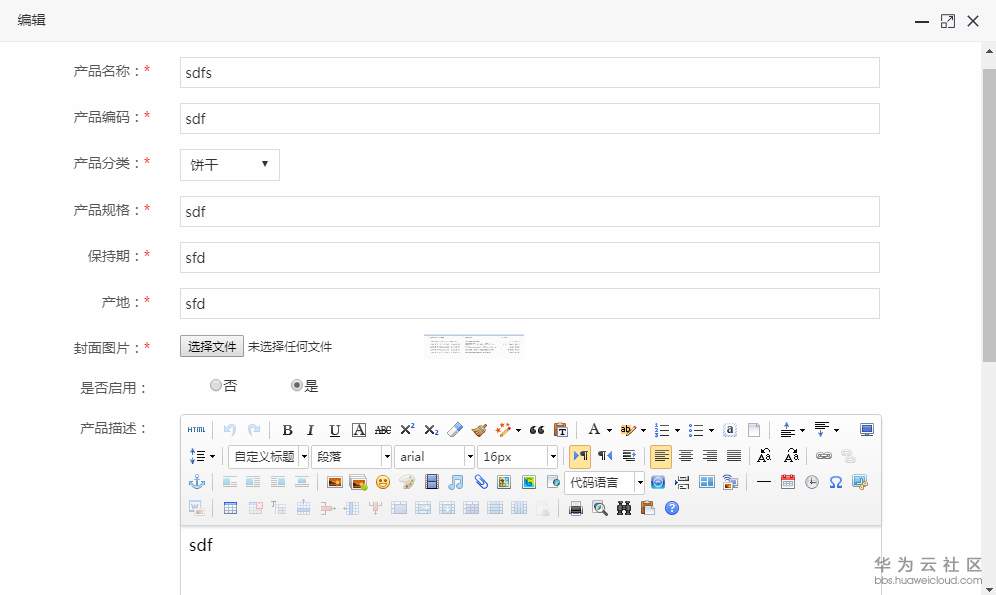The height and width of the screenshot is (595, 996).
Task: Insert a hyperlink with the link icon
Action: 824,456
